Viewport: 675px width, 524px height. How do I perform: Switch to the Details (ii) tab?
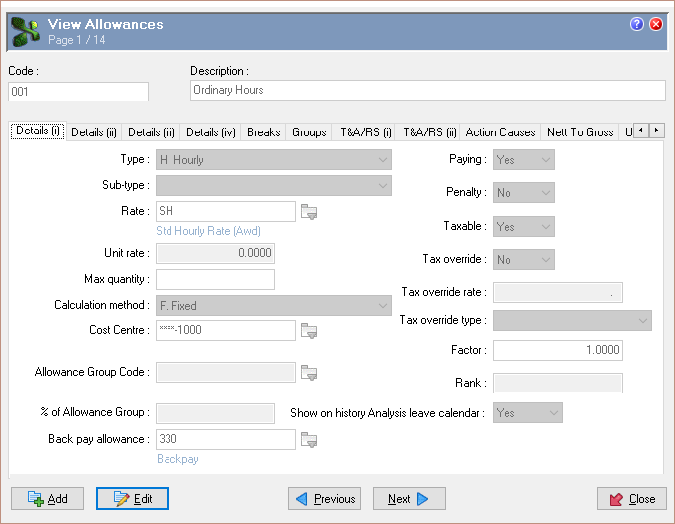(94, 132)
